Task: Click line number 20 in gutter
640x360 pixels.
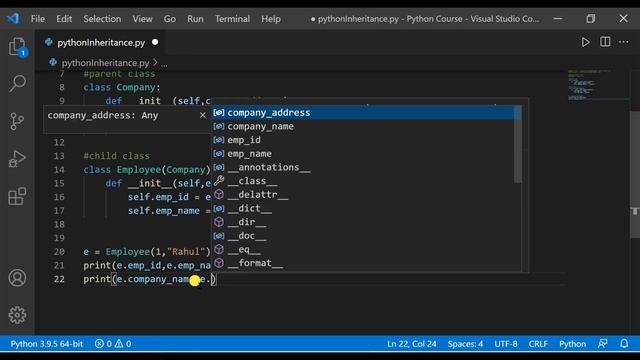Action: [x=59, y=252]
